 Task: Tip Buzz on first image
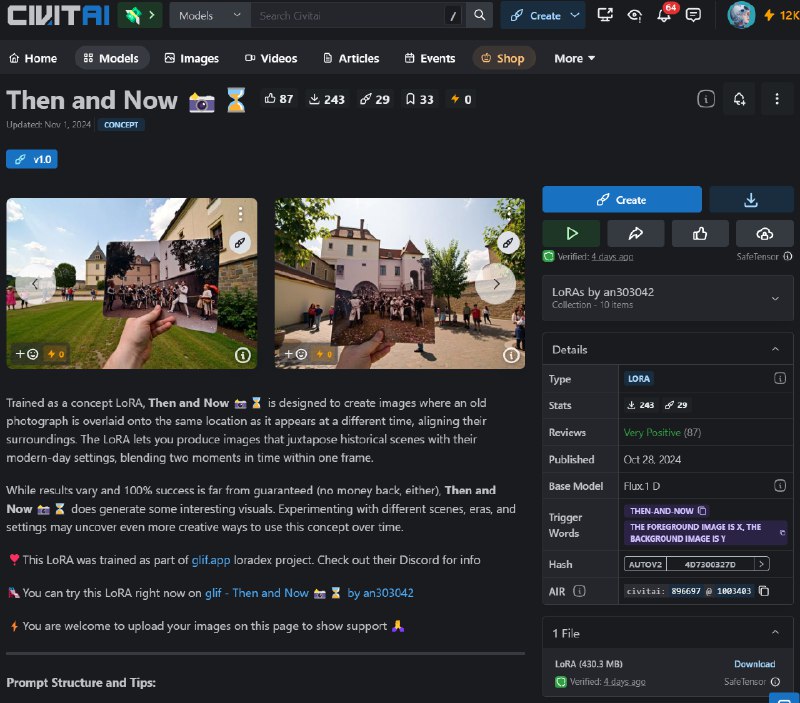pyautogui.click(x=56, y=354)
